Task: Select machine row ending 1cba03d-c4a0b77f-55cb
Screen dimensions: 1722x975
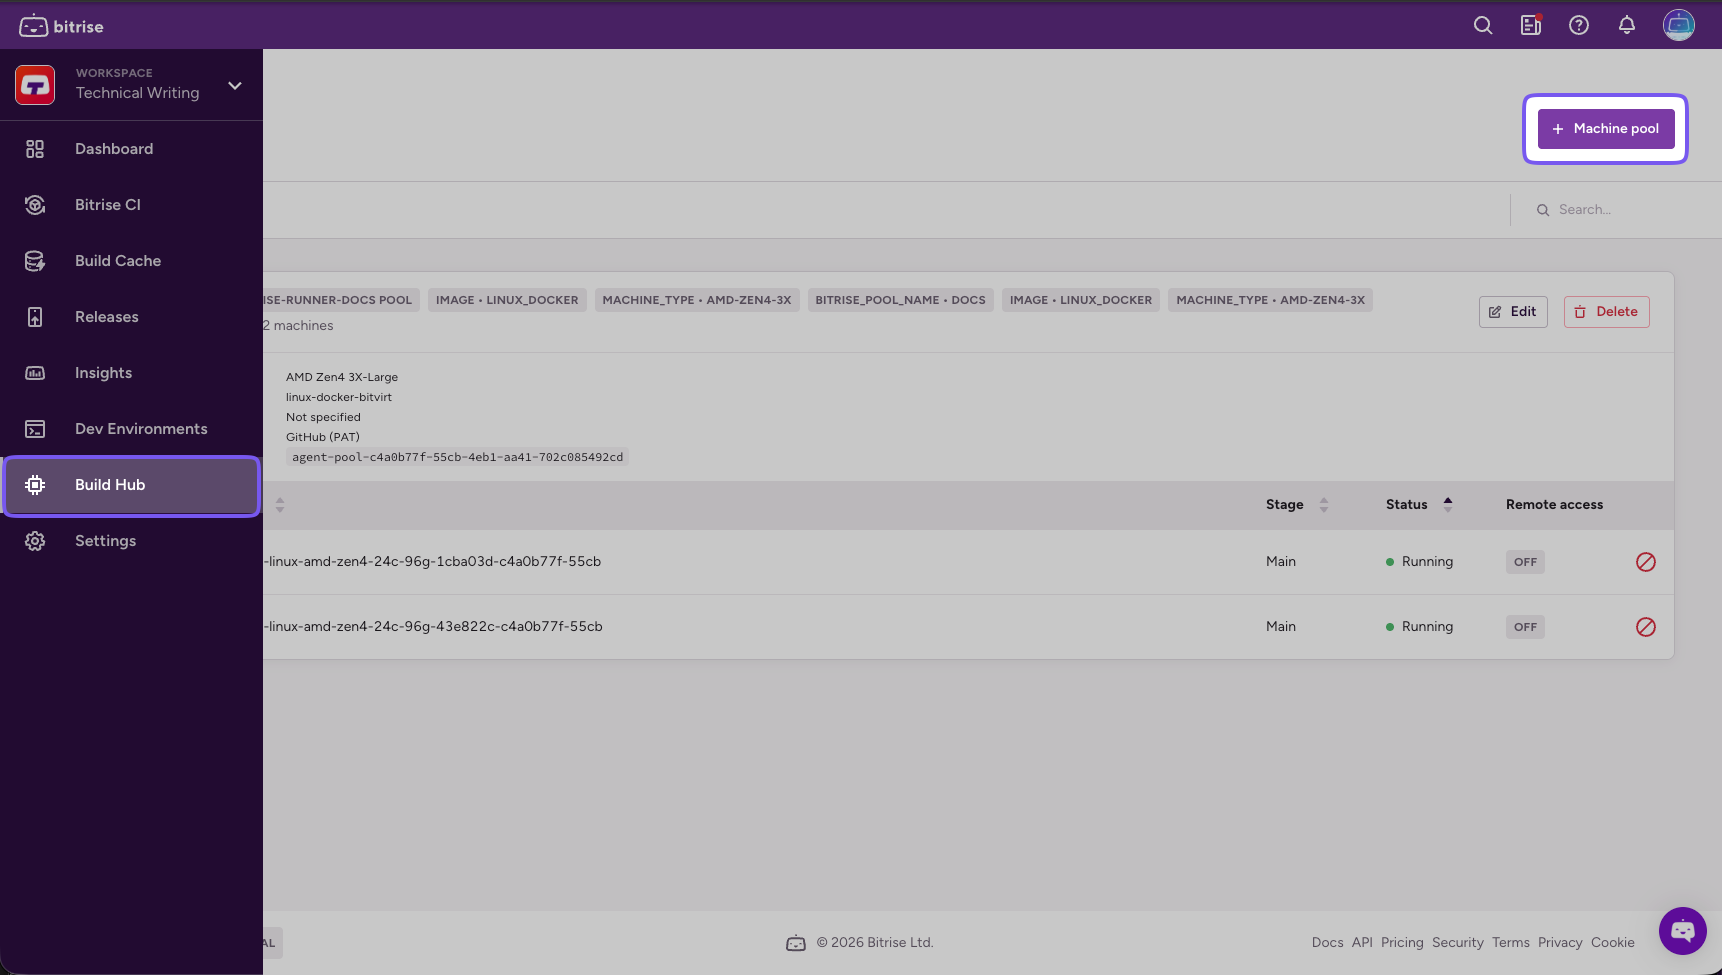Action: coord(968,562)
